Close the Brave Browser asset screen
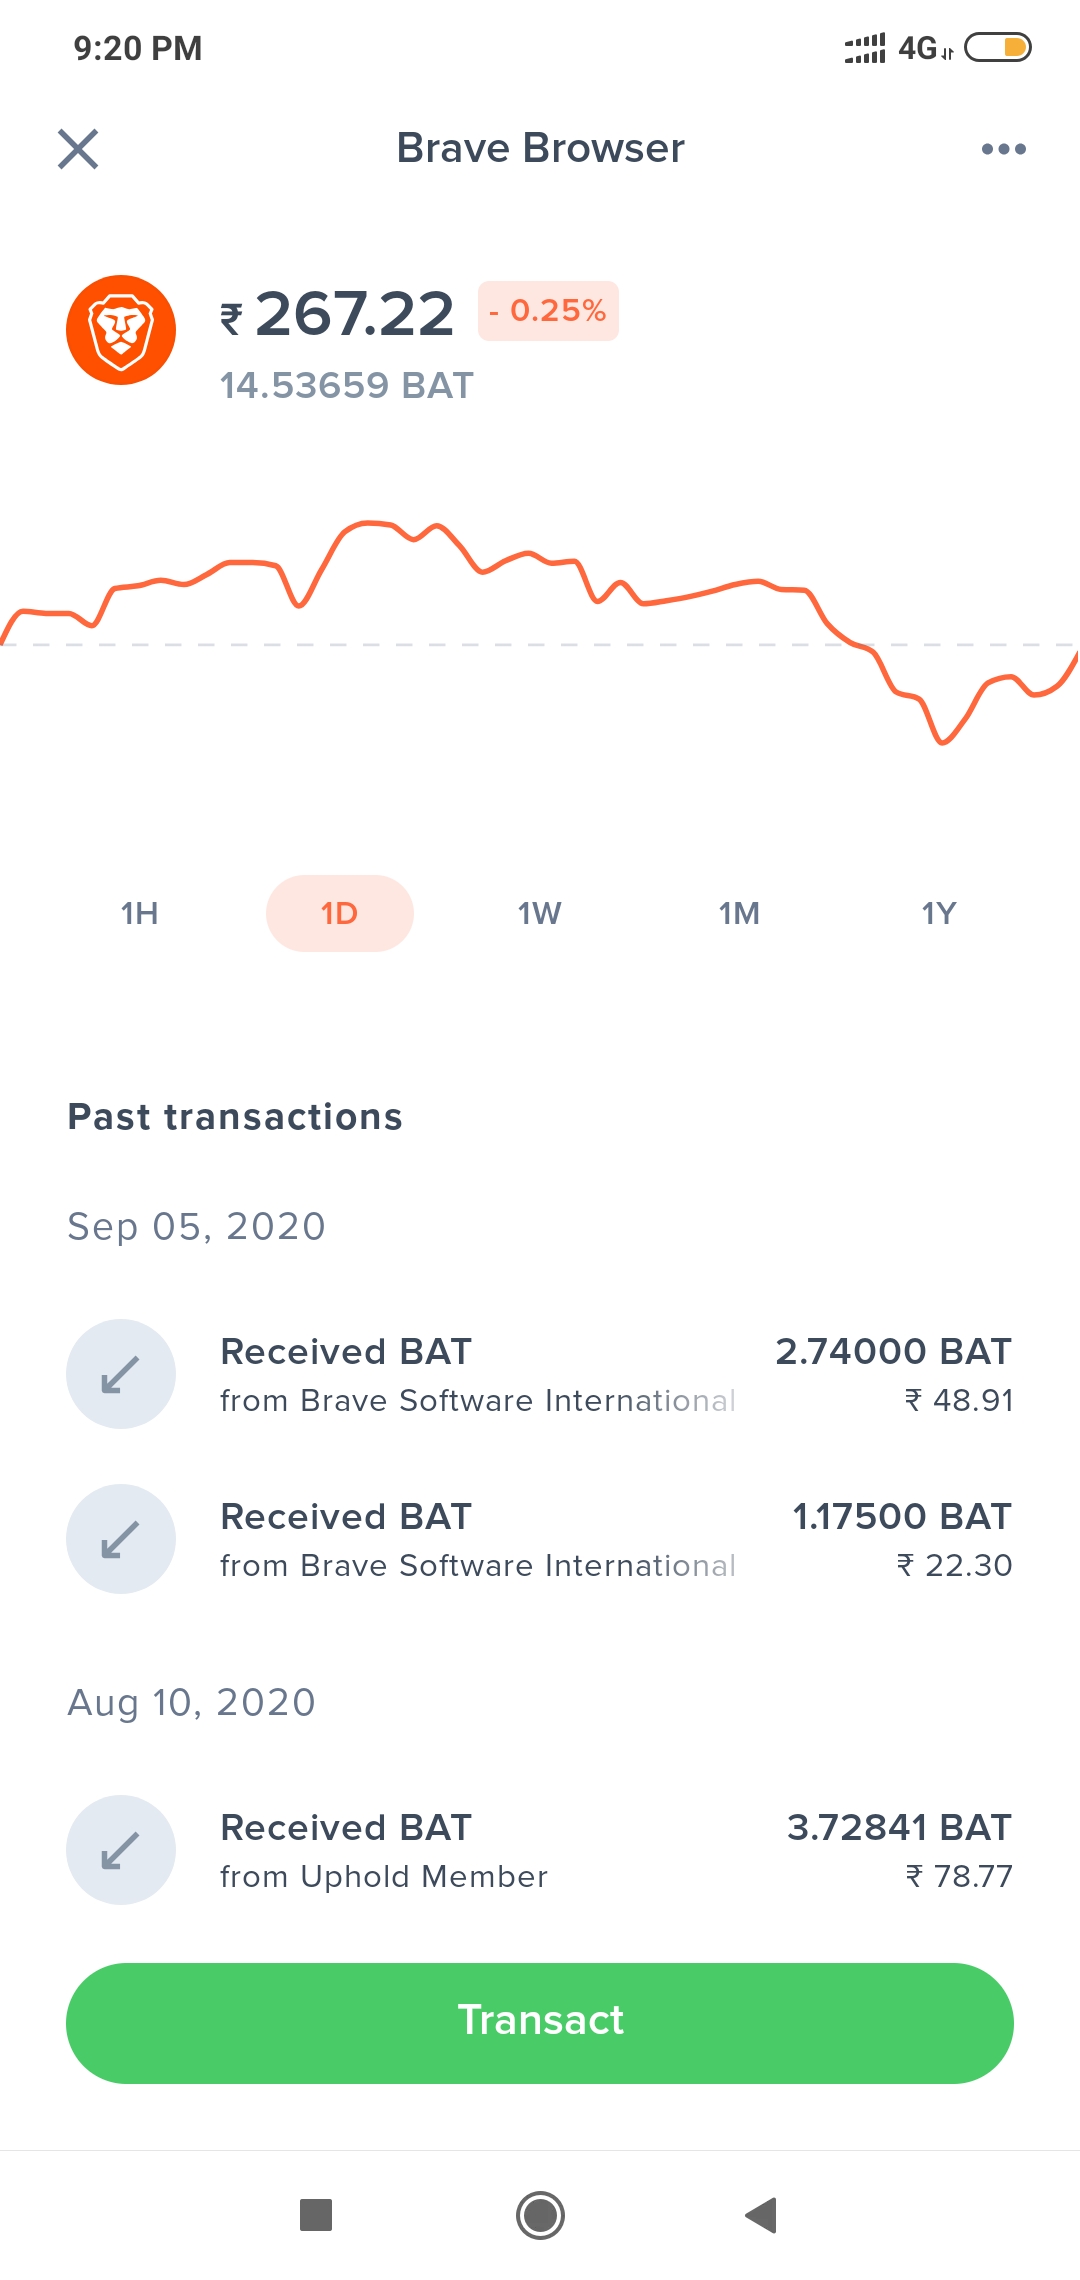The image size is (1080, 2280). coord(78,149)
